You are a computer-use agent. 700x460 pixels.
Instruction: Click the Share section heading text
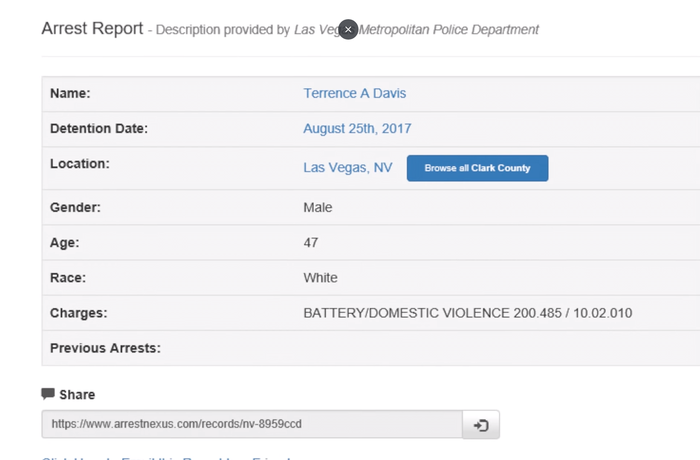point(77,395)
